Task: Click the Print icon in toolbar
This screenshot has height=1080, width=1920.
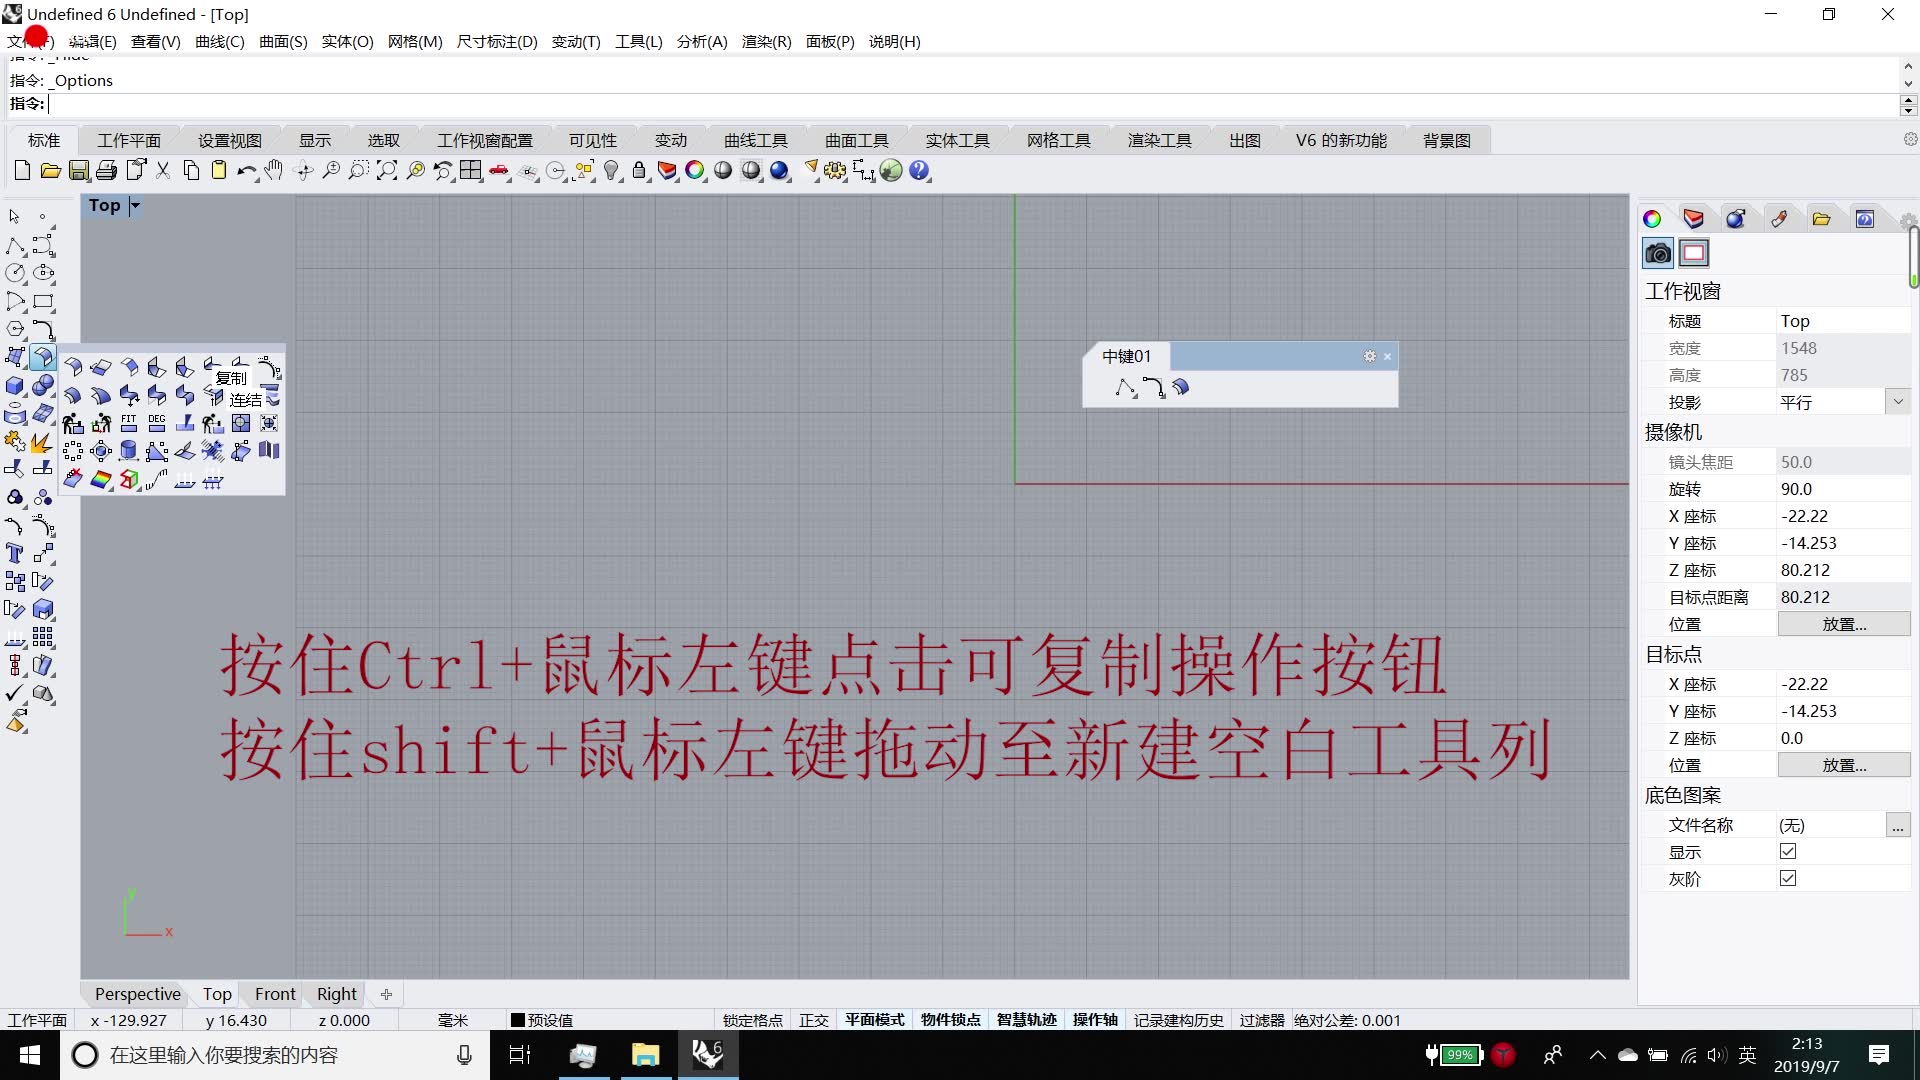Action: click(x=106, y=171)
